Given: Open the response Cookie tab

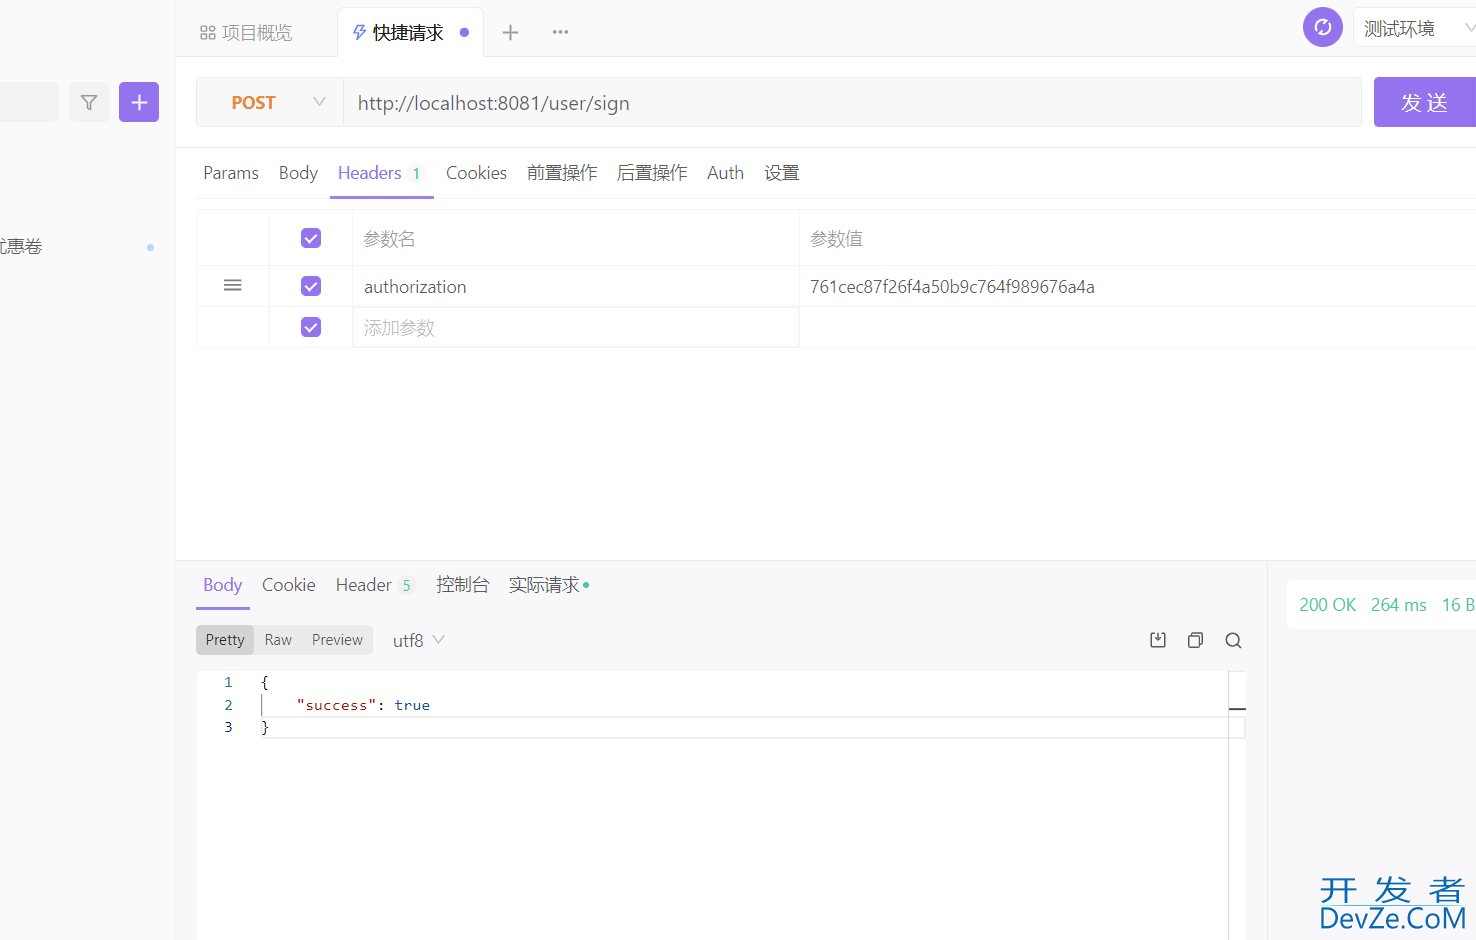Looking at the screenshot, I should tap(289, 585).
